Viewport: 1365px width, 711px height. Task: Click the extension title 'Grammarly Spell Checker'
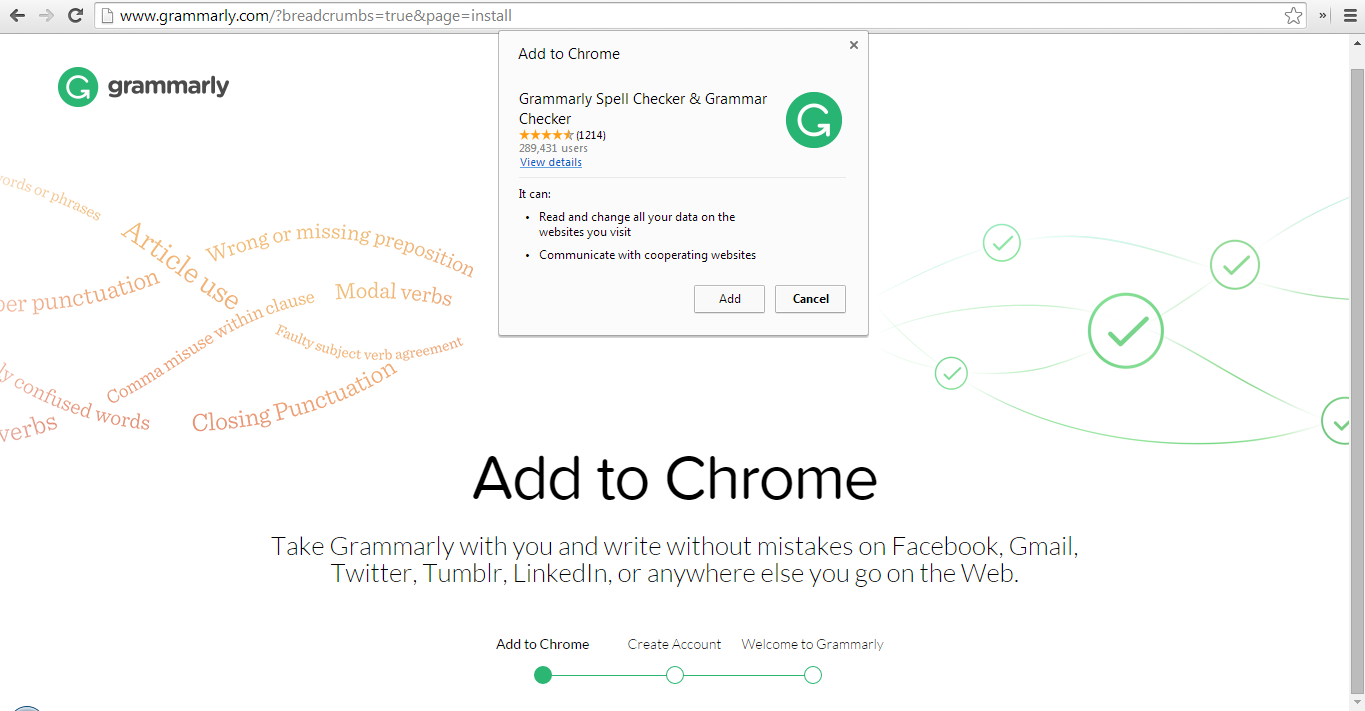(643, 108)
